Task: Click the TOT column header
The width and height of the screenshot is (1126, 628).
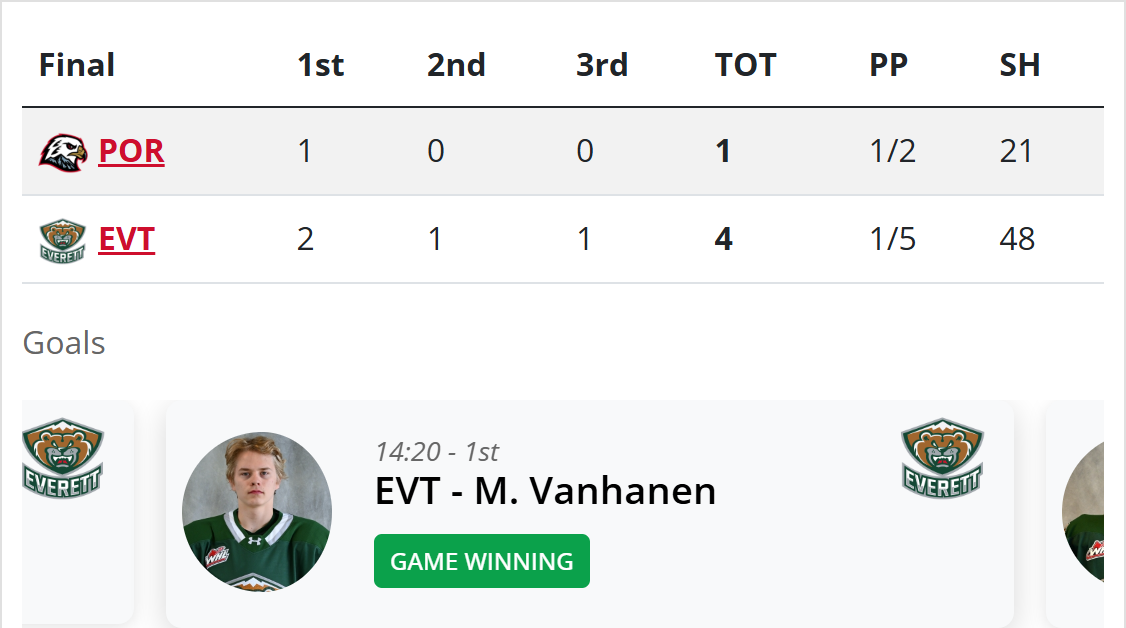Action: point(745,65)
